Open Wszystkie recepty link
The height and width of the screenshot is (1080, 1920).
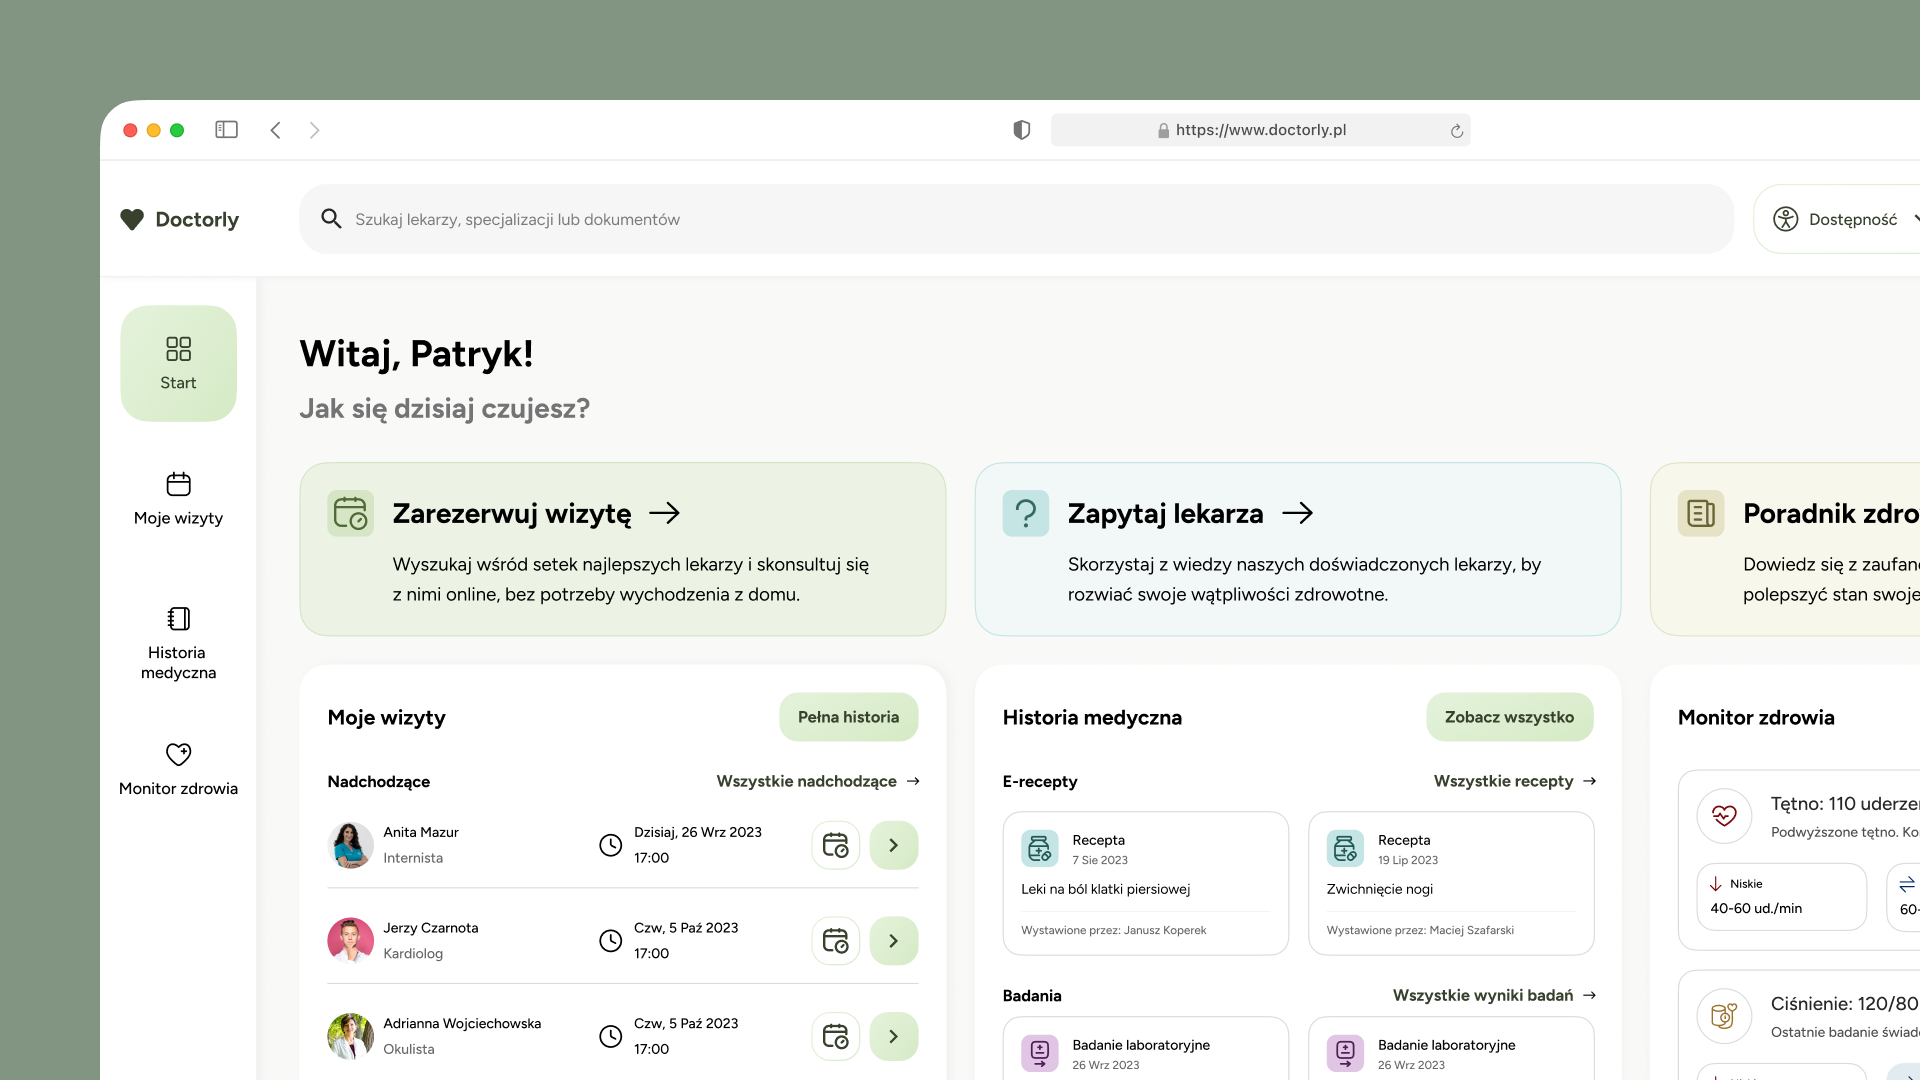pos(1514,781)
